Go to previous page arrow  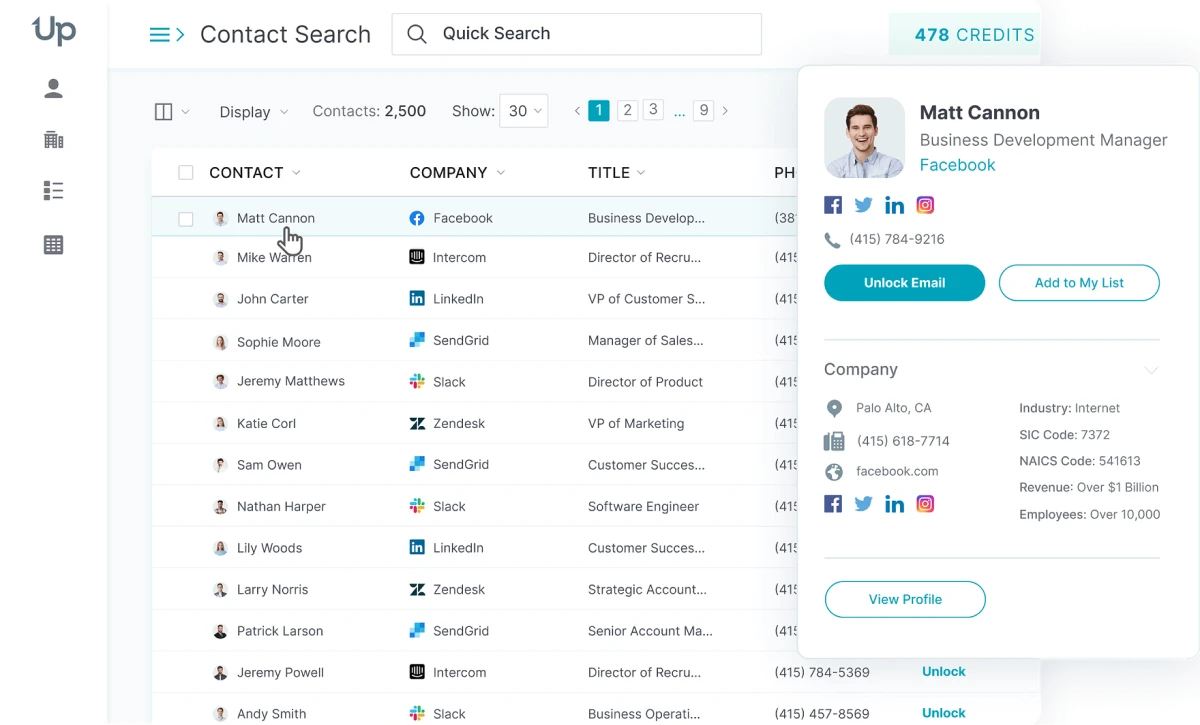(577, 111)
